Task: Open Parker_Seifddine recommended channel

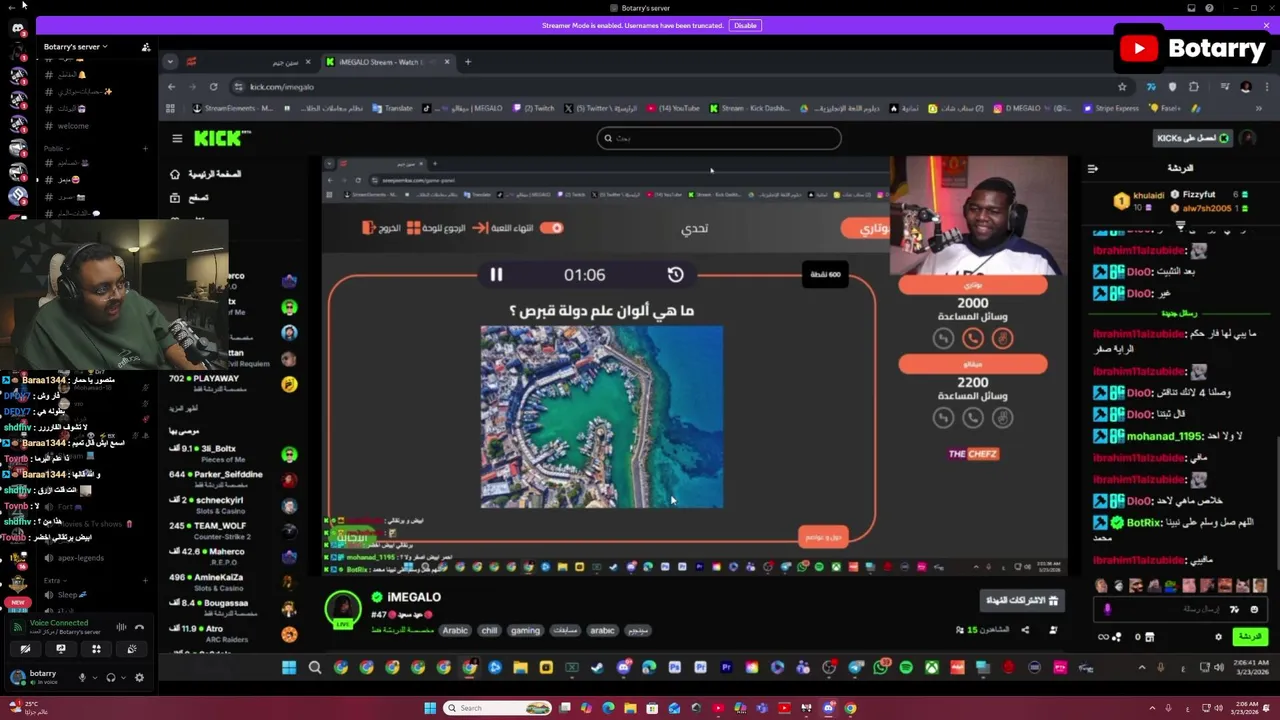Action: click(232, 480)
